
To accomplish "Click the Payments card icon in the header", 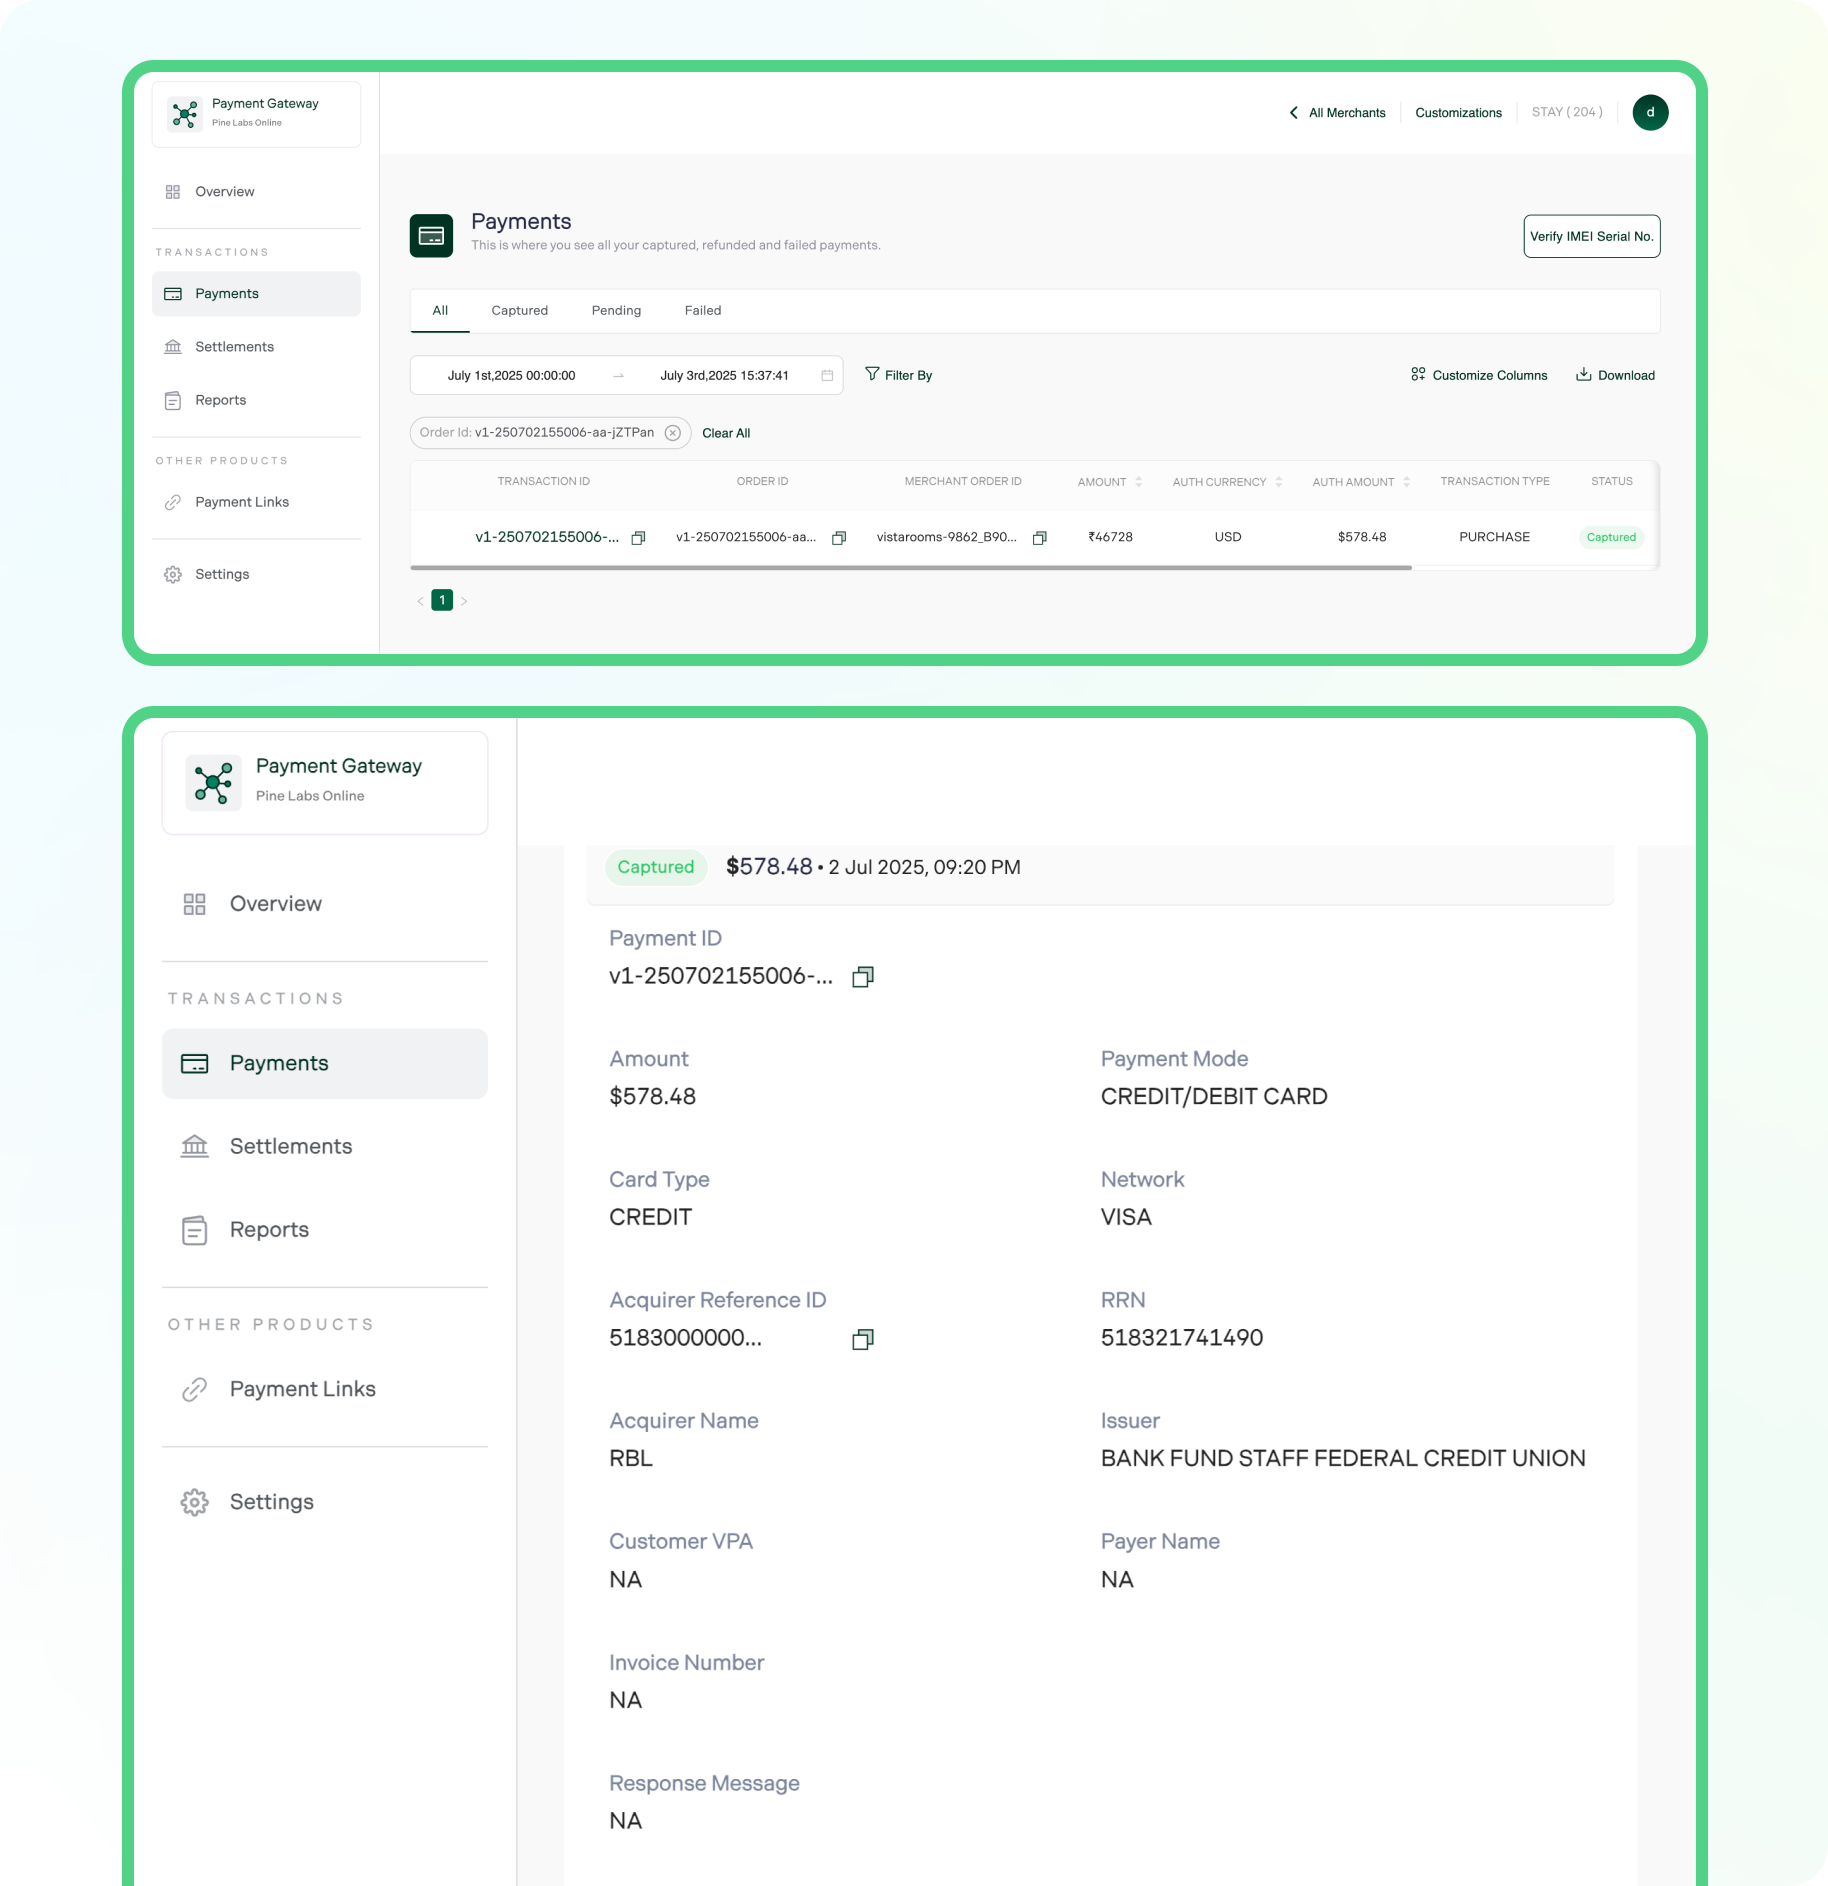I will [x=430, y=235].
